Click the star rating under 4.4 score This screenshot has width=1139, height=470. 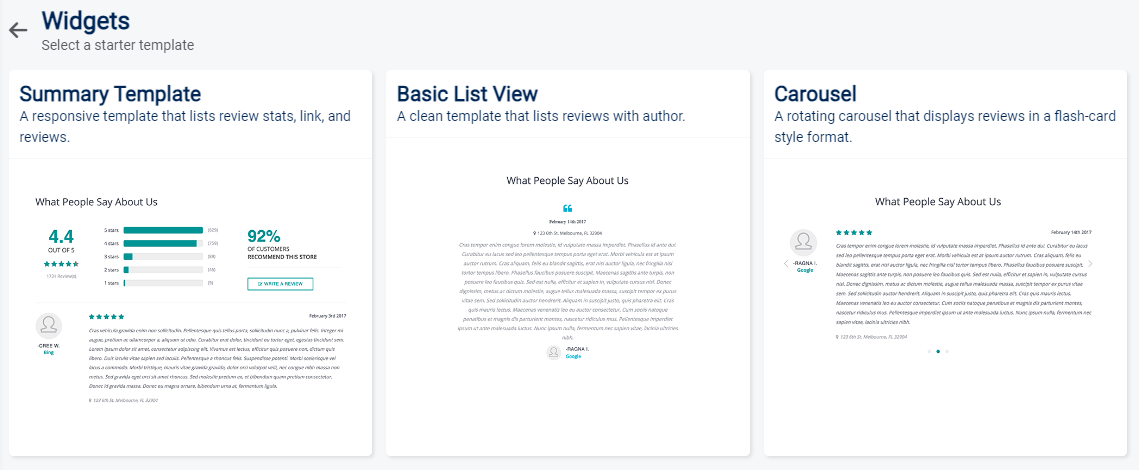point(62,264)
